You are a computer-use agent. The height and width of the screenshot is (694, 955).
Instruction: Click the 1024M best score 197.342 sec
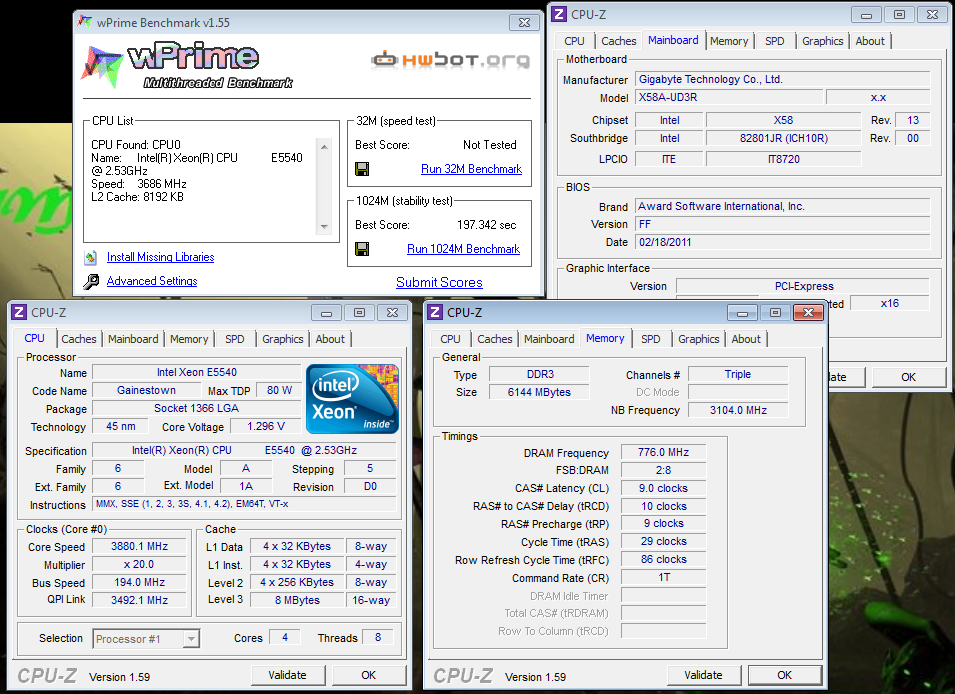(x=487, y=225)
